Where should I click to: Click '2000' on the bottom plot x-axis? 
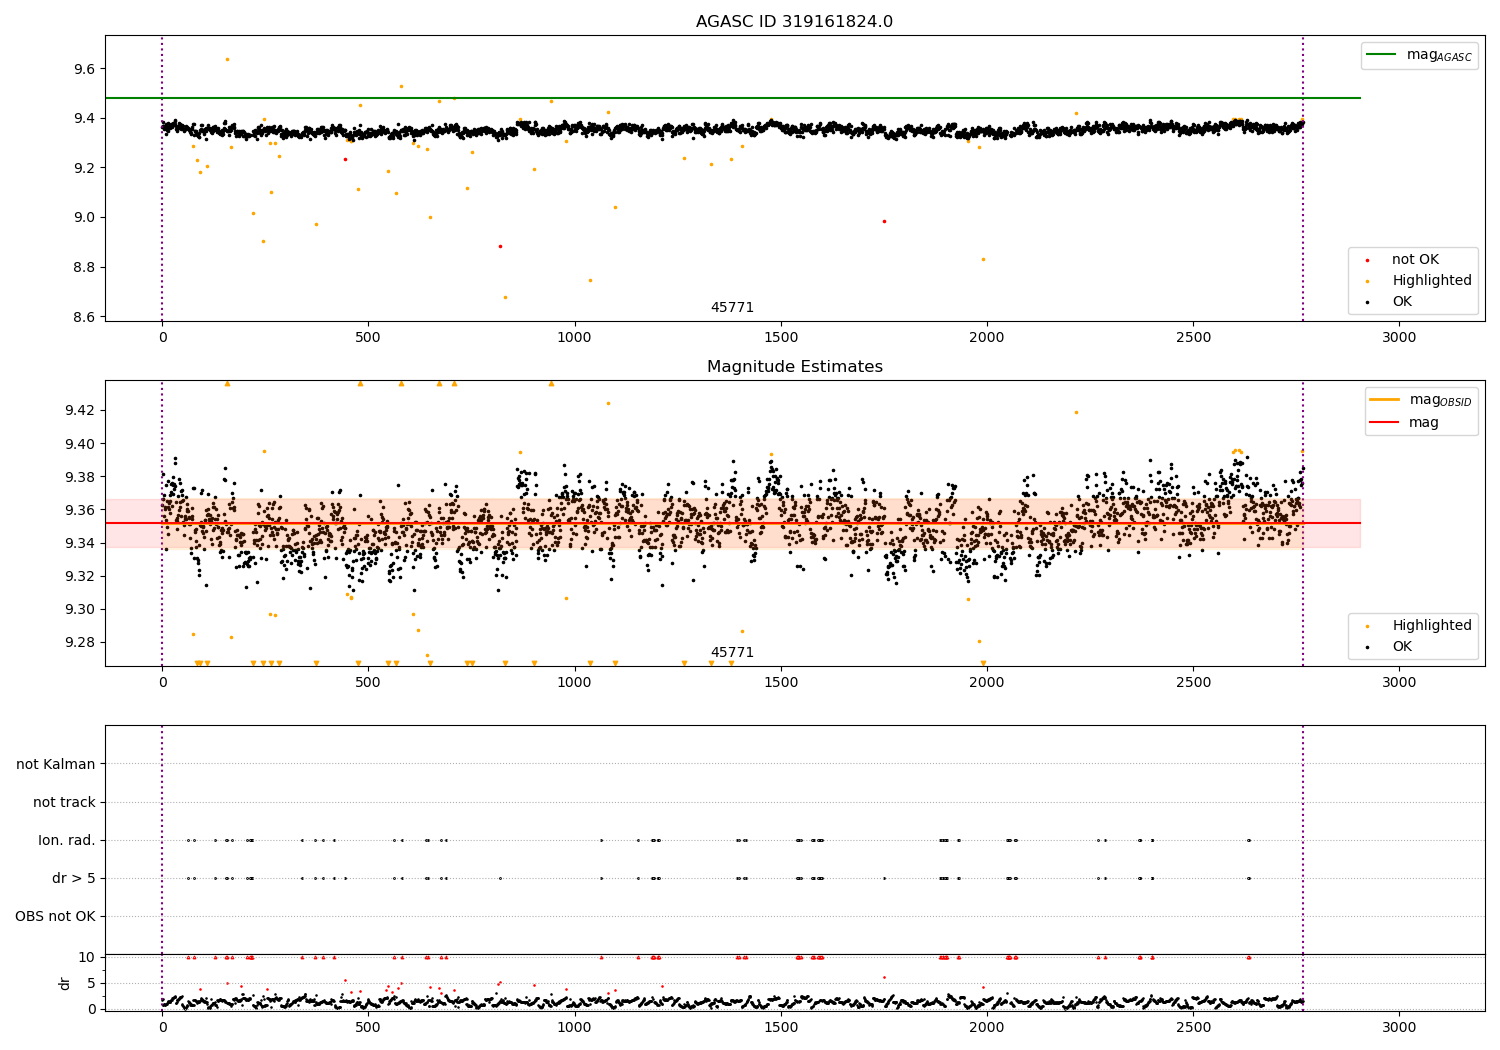[987, 1027]
